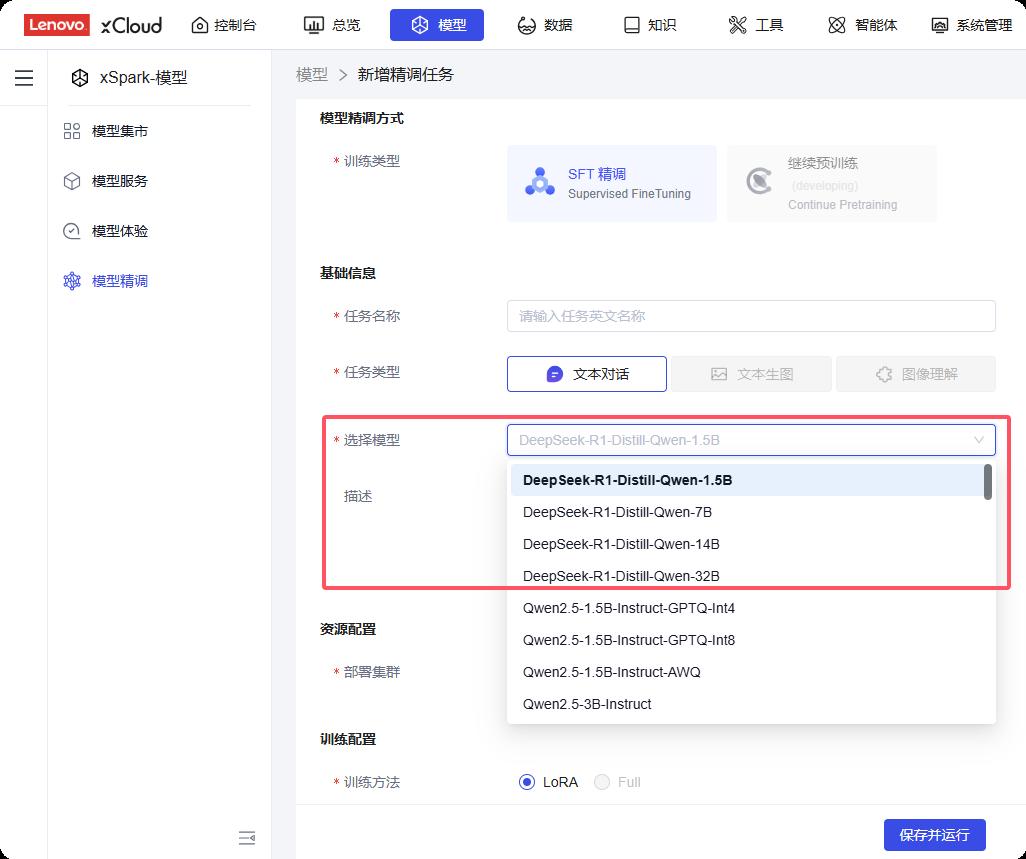The height and width of the screenshot is (859, 1026).
Task: Click the 智能体 icon in top navigation
Action: (x=836, y=25)
